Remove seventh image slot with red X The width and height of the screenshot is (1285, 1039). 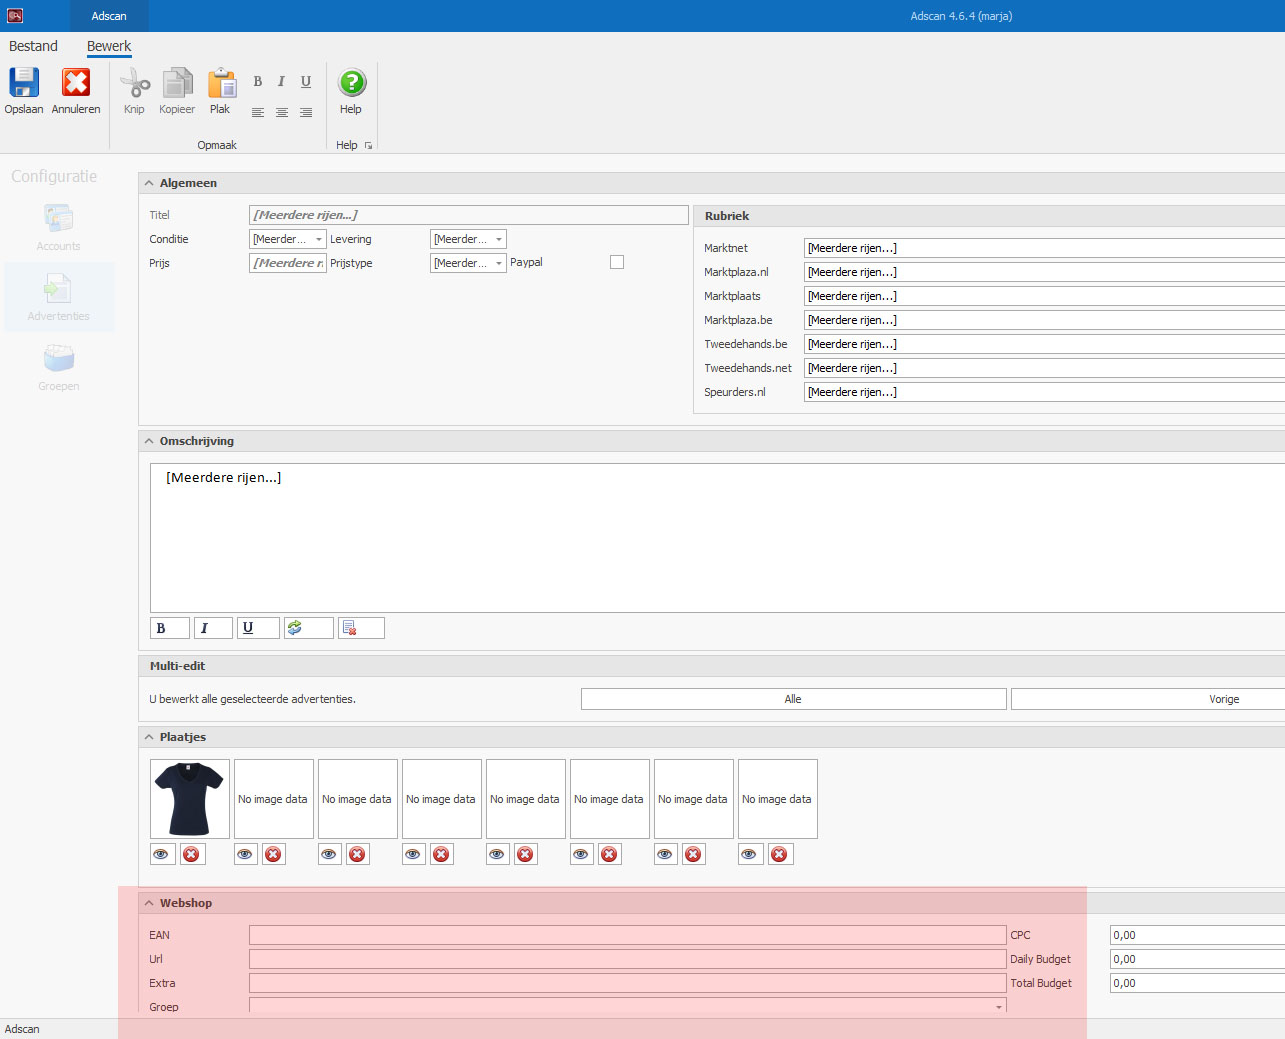(694, 854)
